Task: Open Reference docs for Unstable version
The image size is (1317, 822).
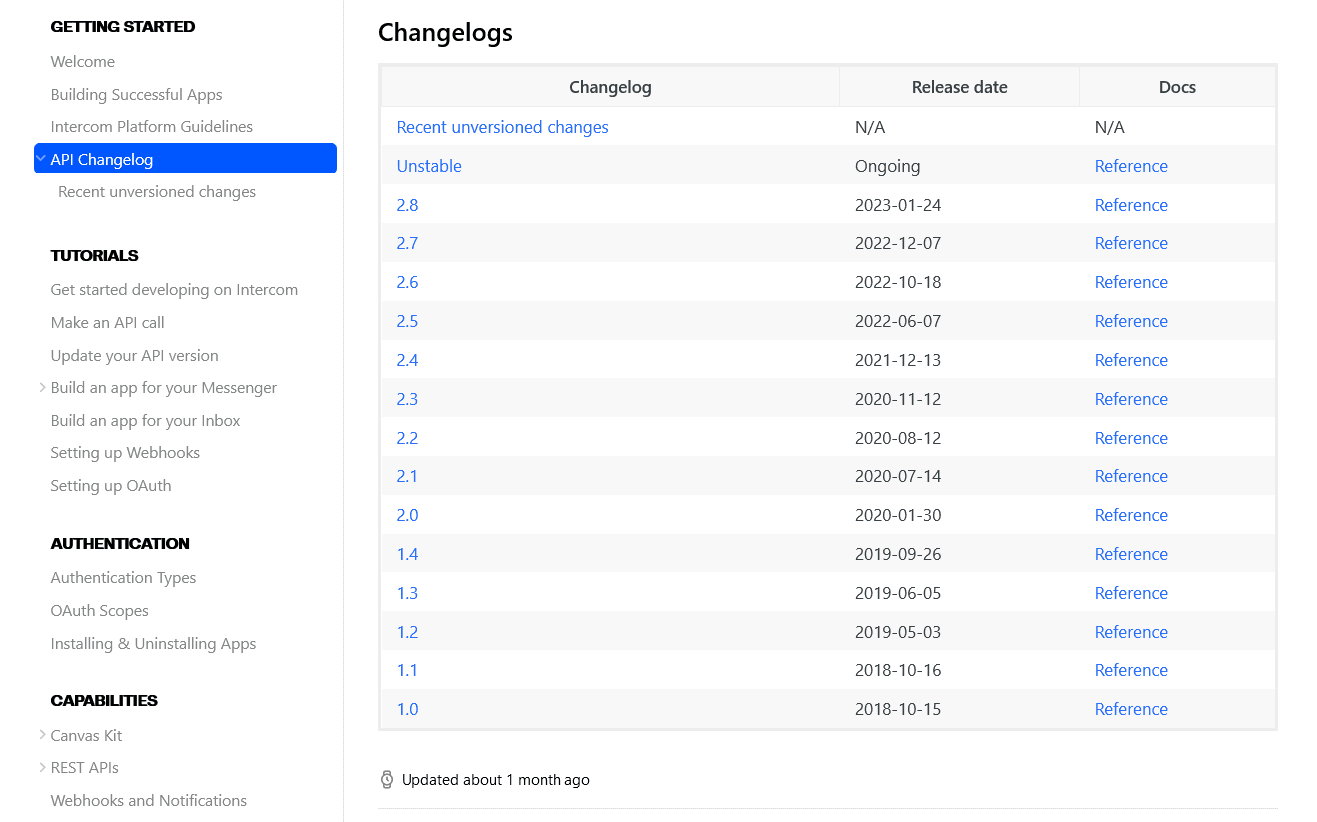Action: 1131,166
